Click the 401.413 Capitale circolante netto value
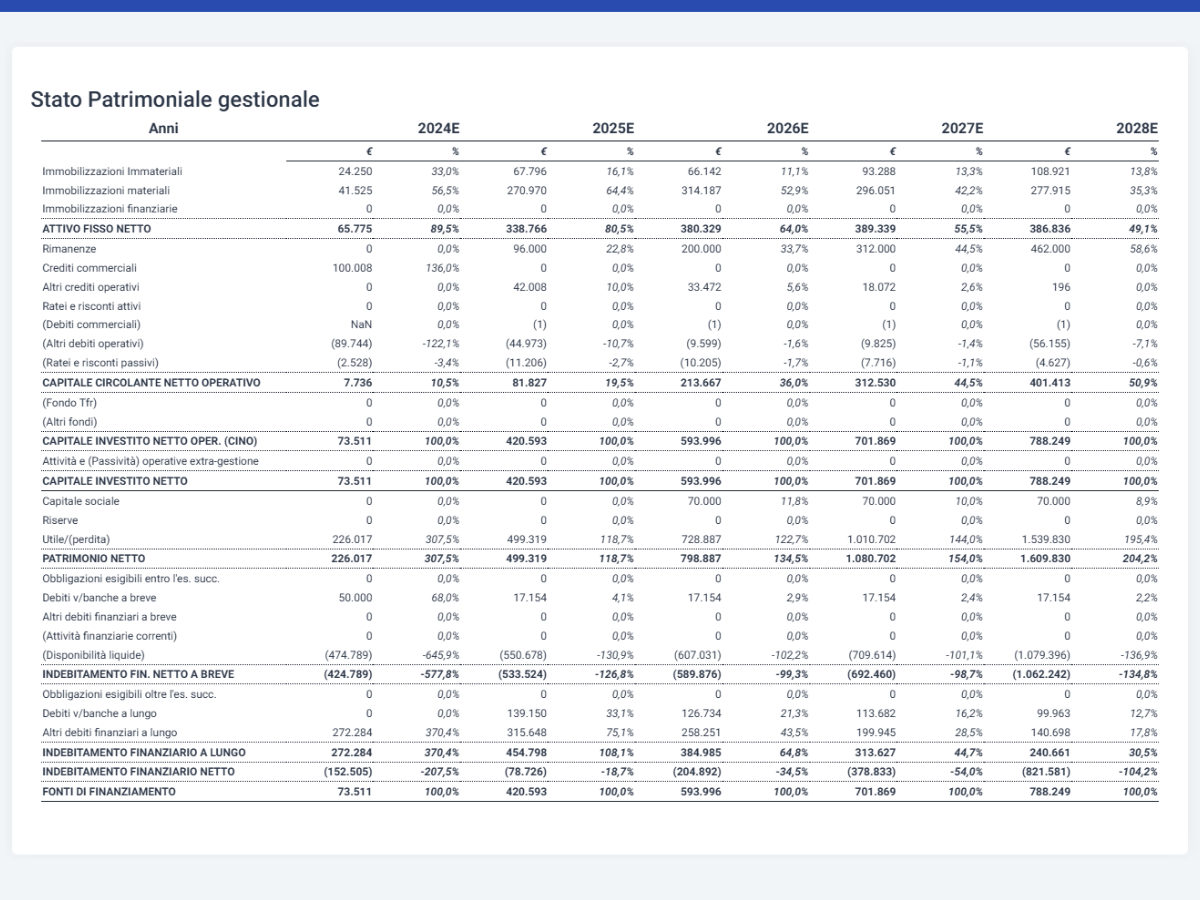 coord(1050,383)
